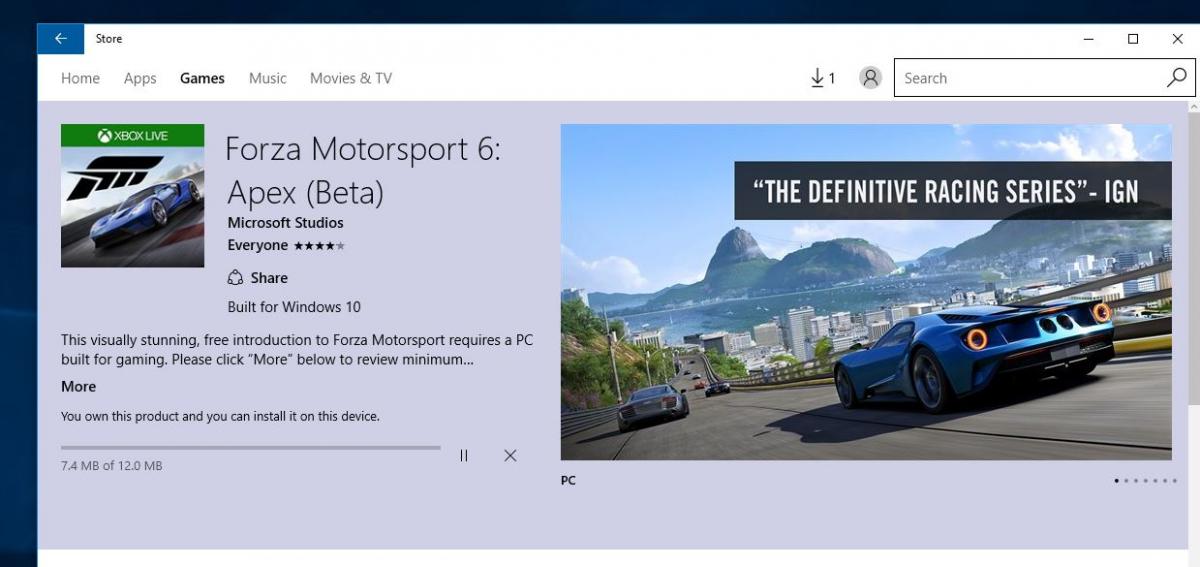Expand description with More link

pos(79,387)
